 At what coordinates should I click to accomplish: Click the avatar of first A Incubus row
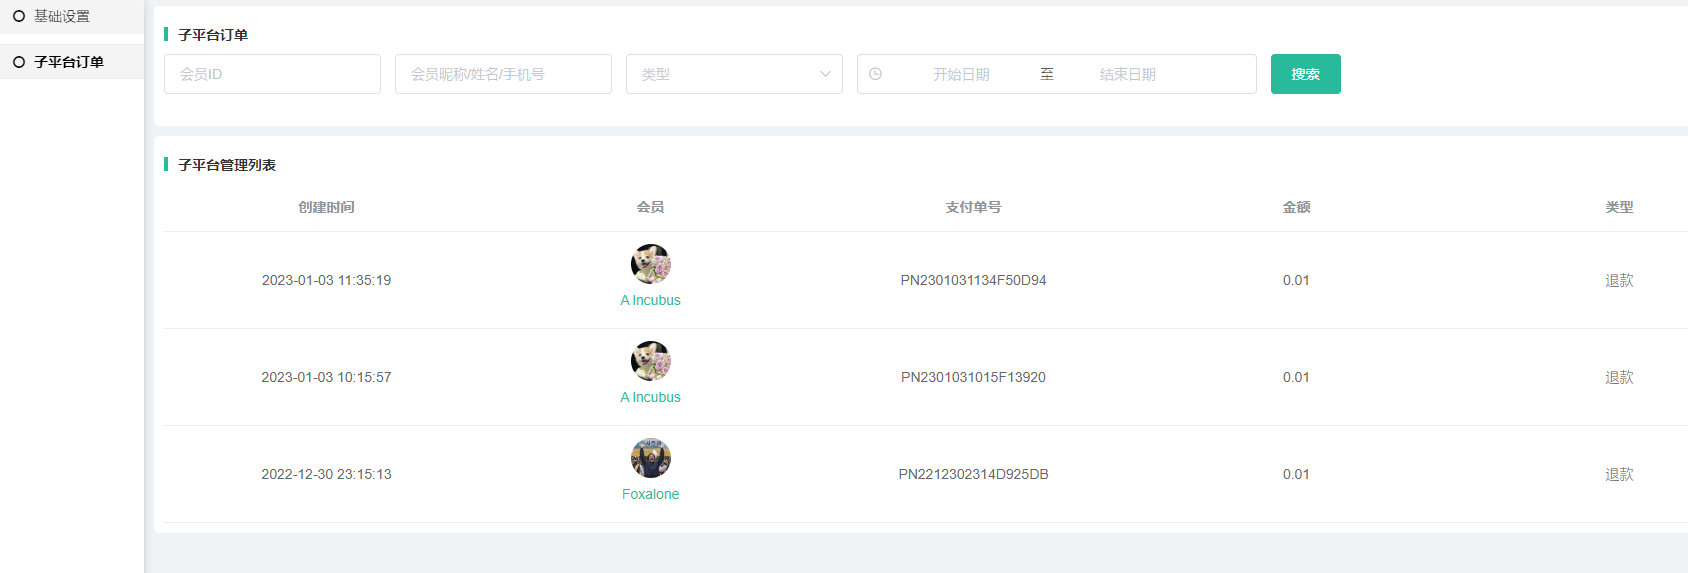(650, 264)
